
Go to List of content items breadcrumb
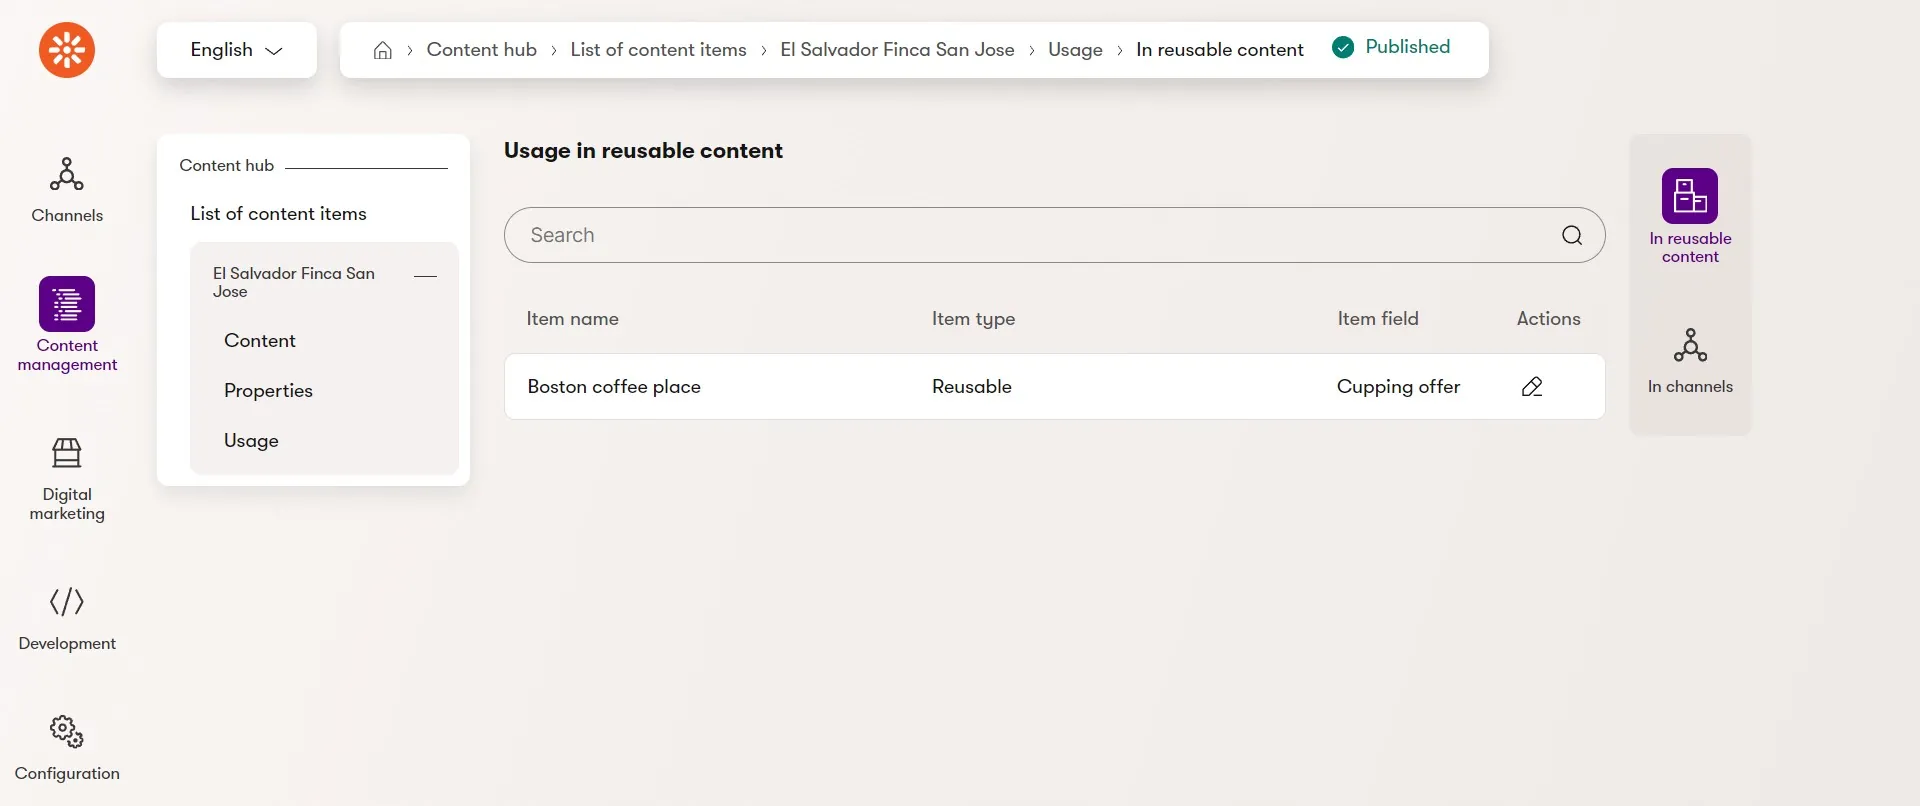(x=658, y=50)
